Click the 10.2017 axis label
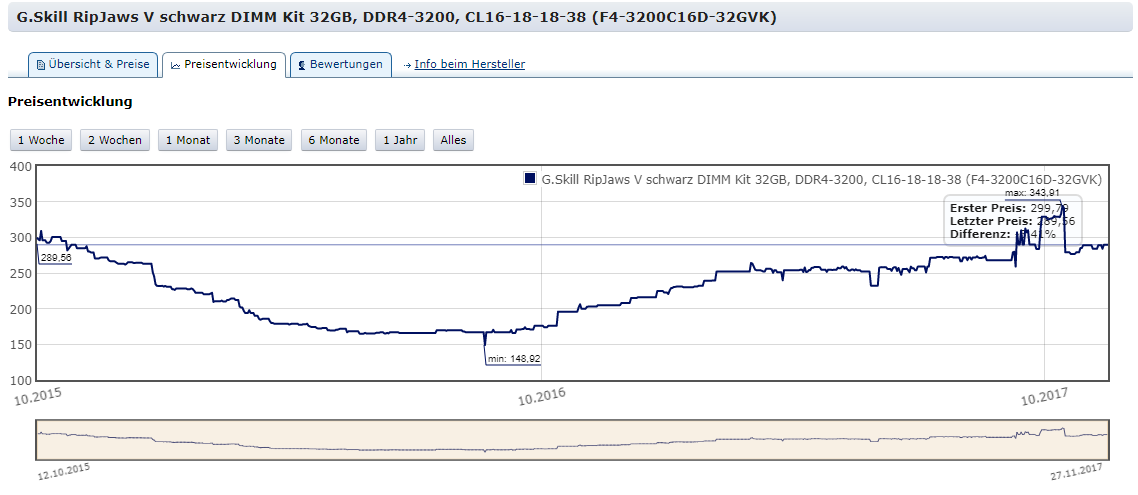Screen dimensions: 1138x495 coord(1046,396)
